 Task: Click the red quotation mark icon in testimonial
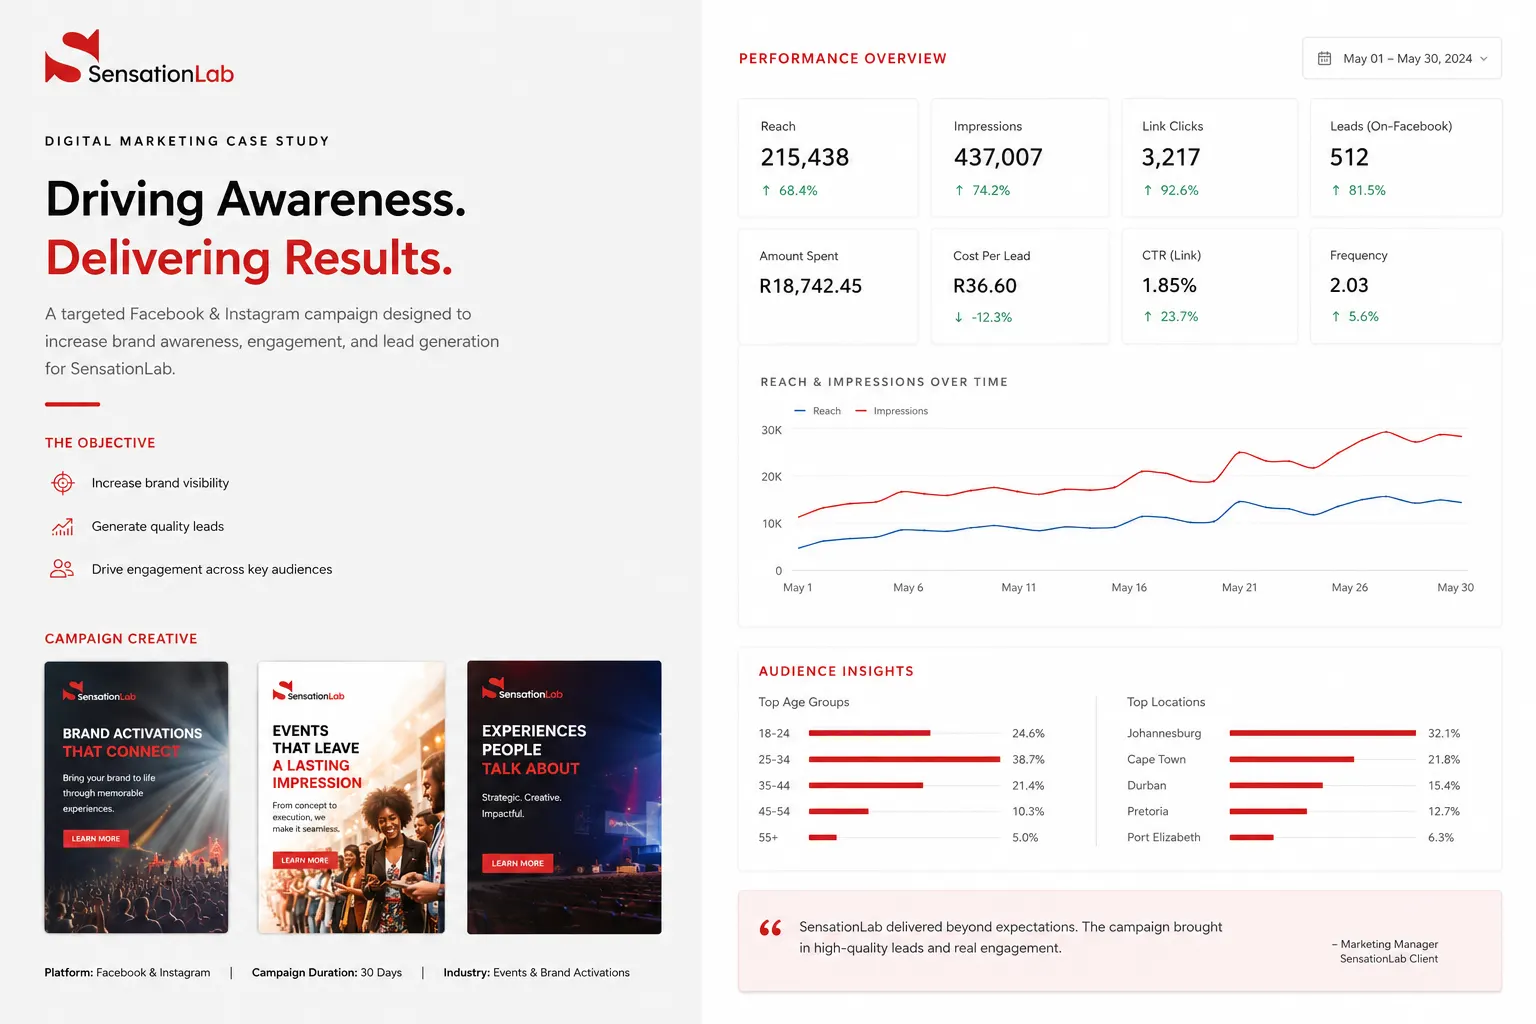click(x=770, y=928)
